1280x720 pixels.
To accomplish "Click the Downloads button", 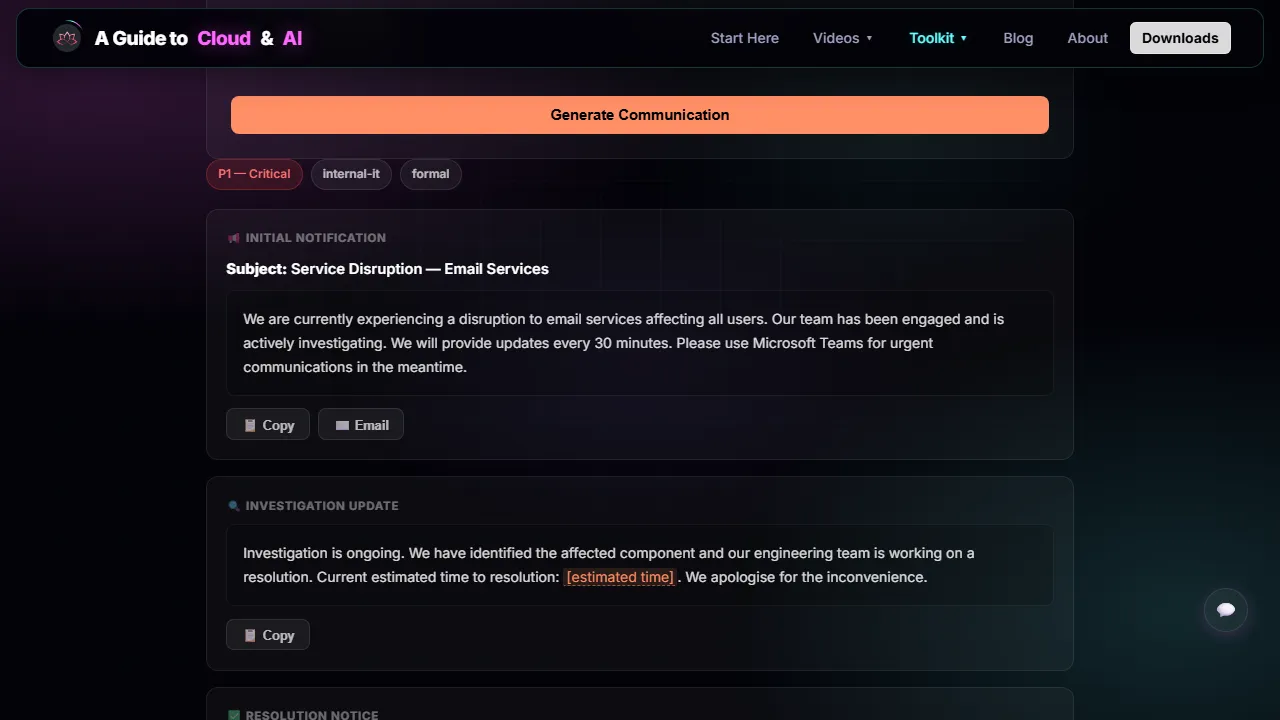I will 1180,38.
